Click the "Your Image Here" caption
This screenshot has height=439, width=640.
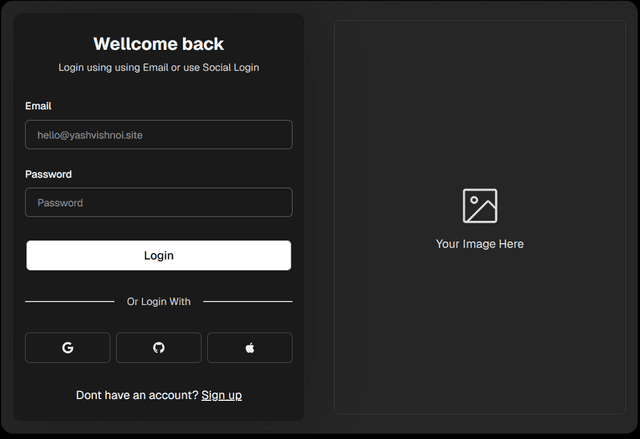(480, 244)
